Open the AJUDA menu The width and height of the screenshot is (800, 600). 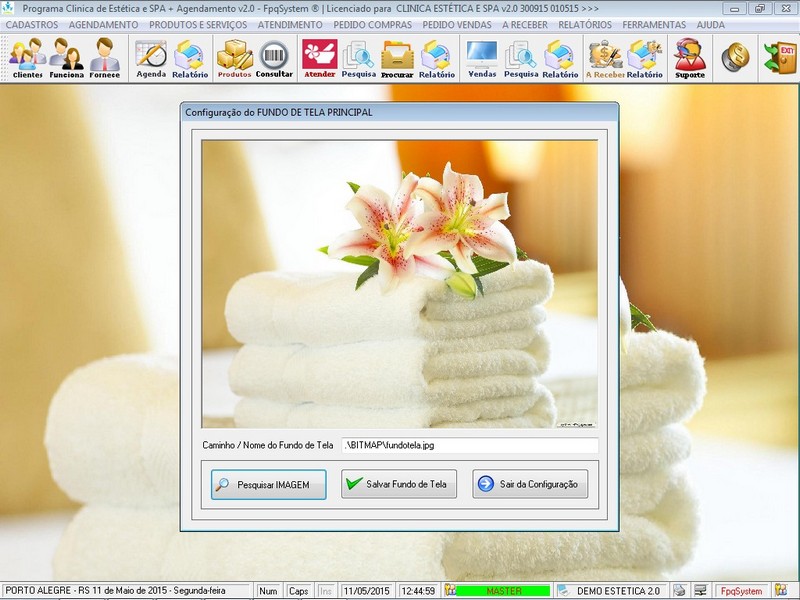click(711, 24)
